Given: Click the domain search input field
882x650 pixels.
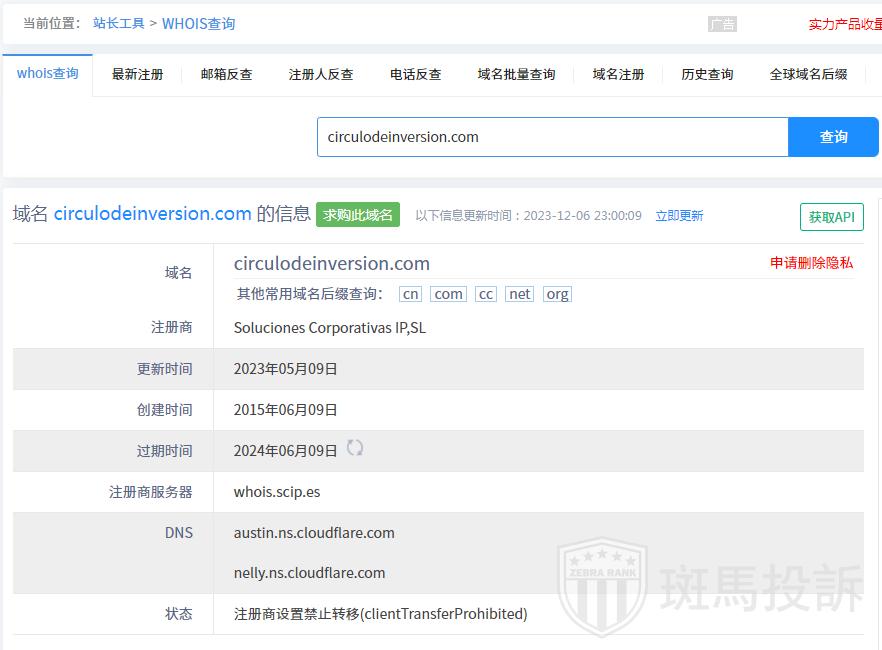Looking at the screenshot, I should click(552, 137).
